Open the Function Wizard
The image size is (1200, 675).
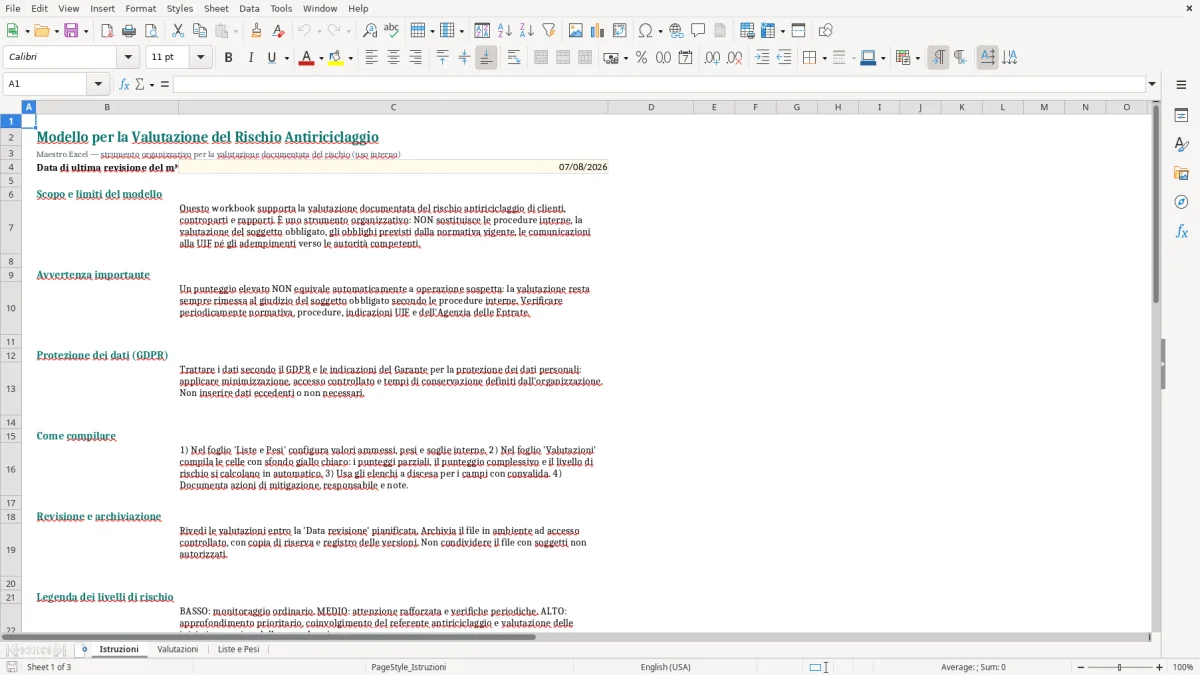tap(124, 84)
